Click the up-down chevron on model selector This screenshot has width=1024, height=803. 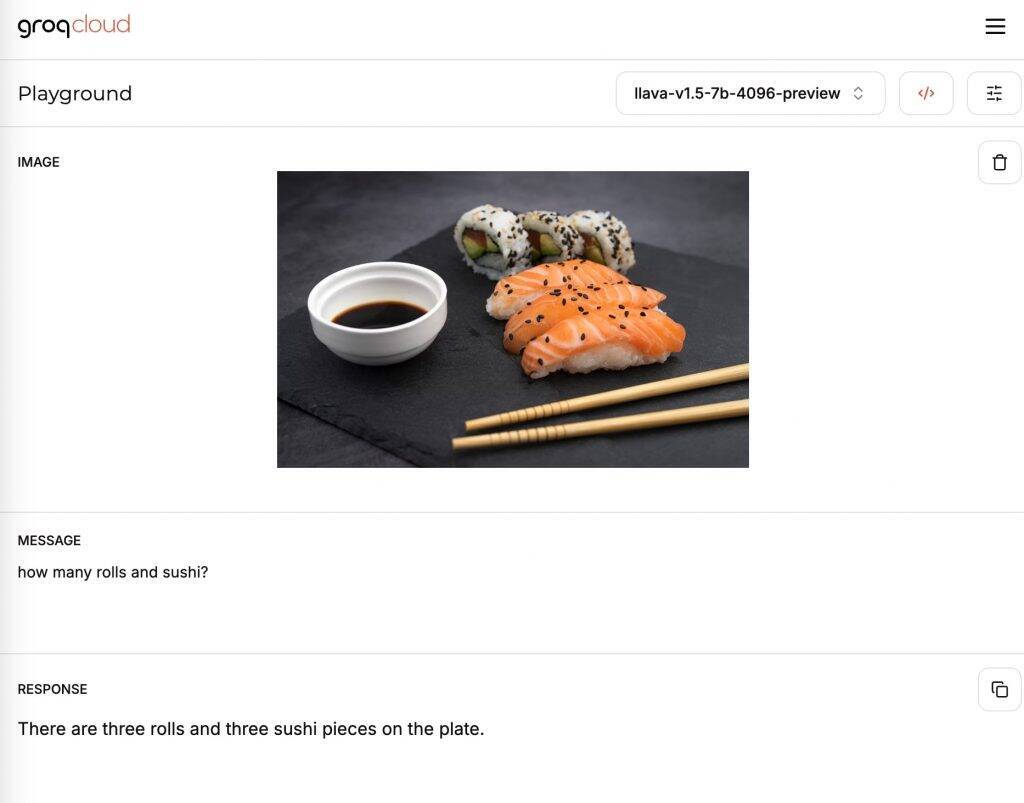click(x=858, y=93)
